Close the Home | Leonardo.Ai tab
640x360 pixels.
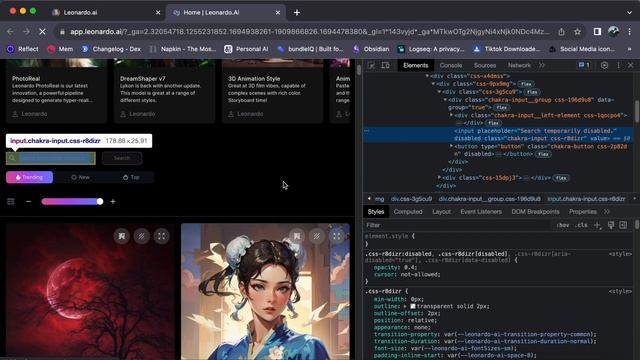278,13
